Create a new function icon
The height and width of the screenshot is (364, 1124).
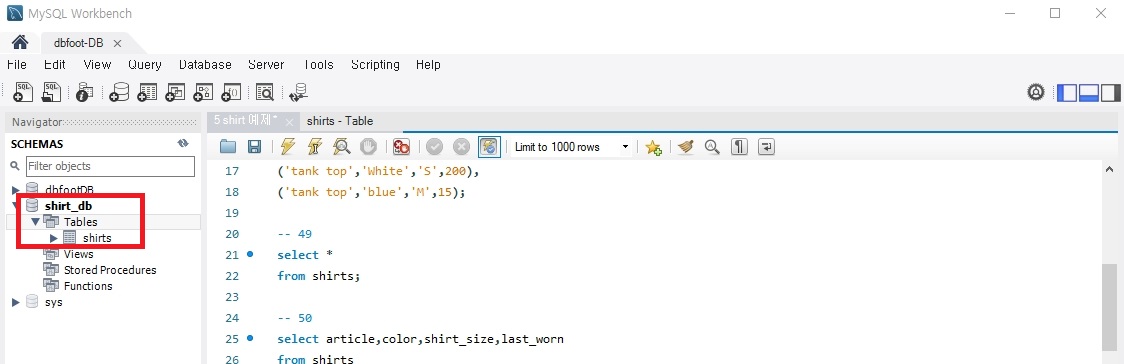click(x=232, y=92)
